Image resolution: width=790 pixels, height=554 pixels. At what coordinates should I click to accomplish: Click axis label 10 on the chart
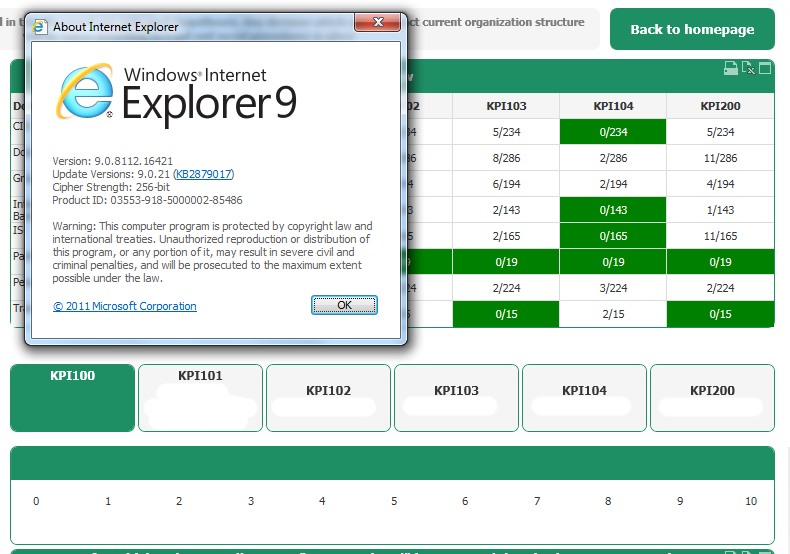coord(751,501)
